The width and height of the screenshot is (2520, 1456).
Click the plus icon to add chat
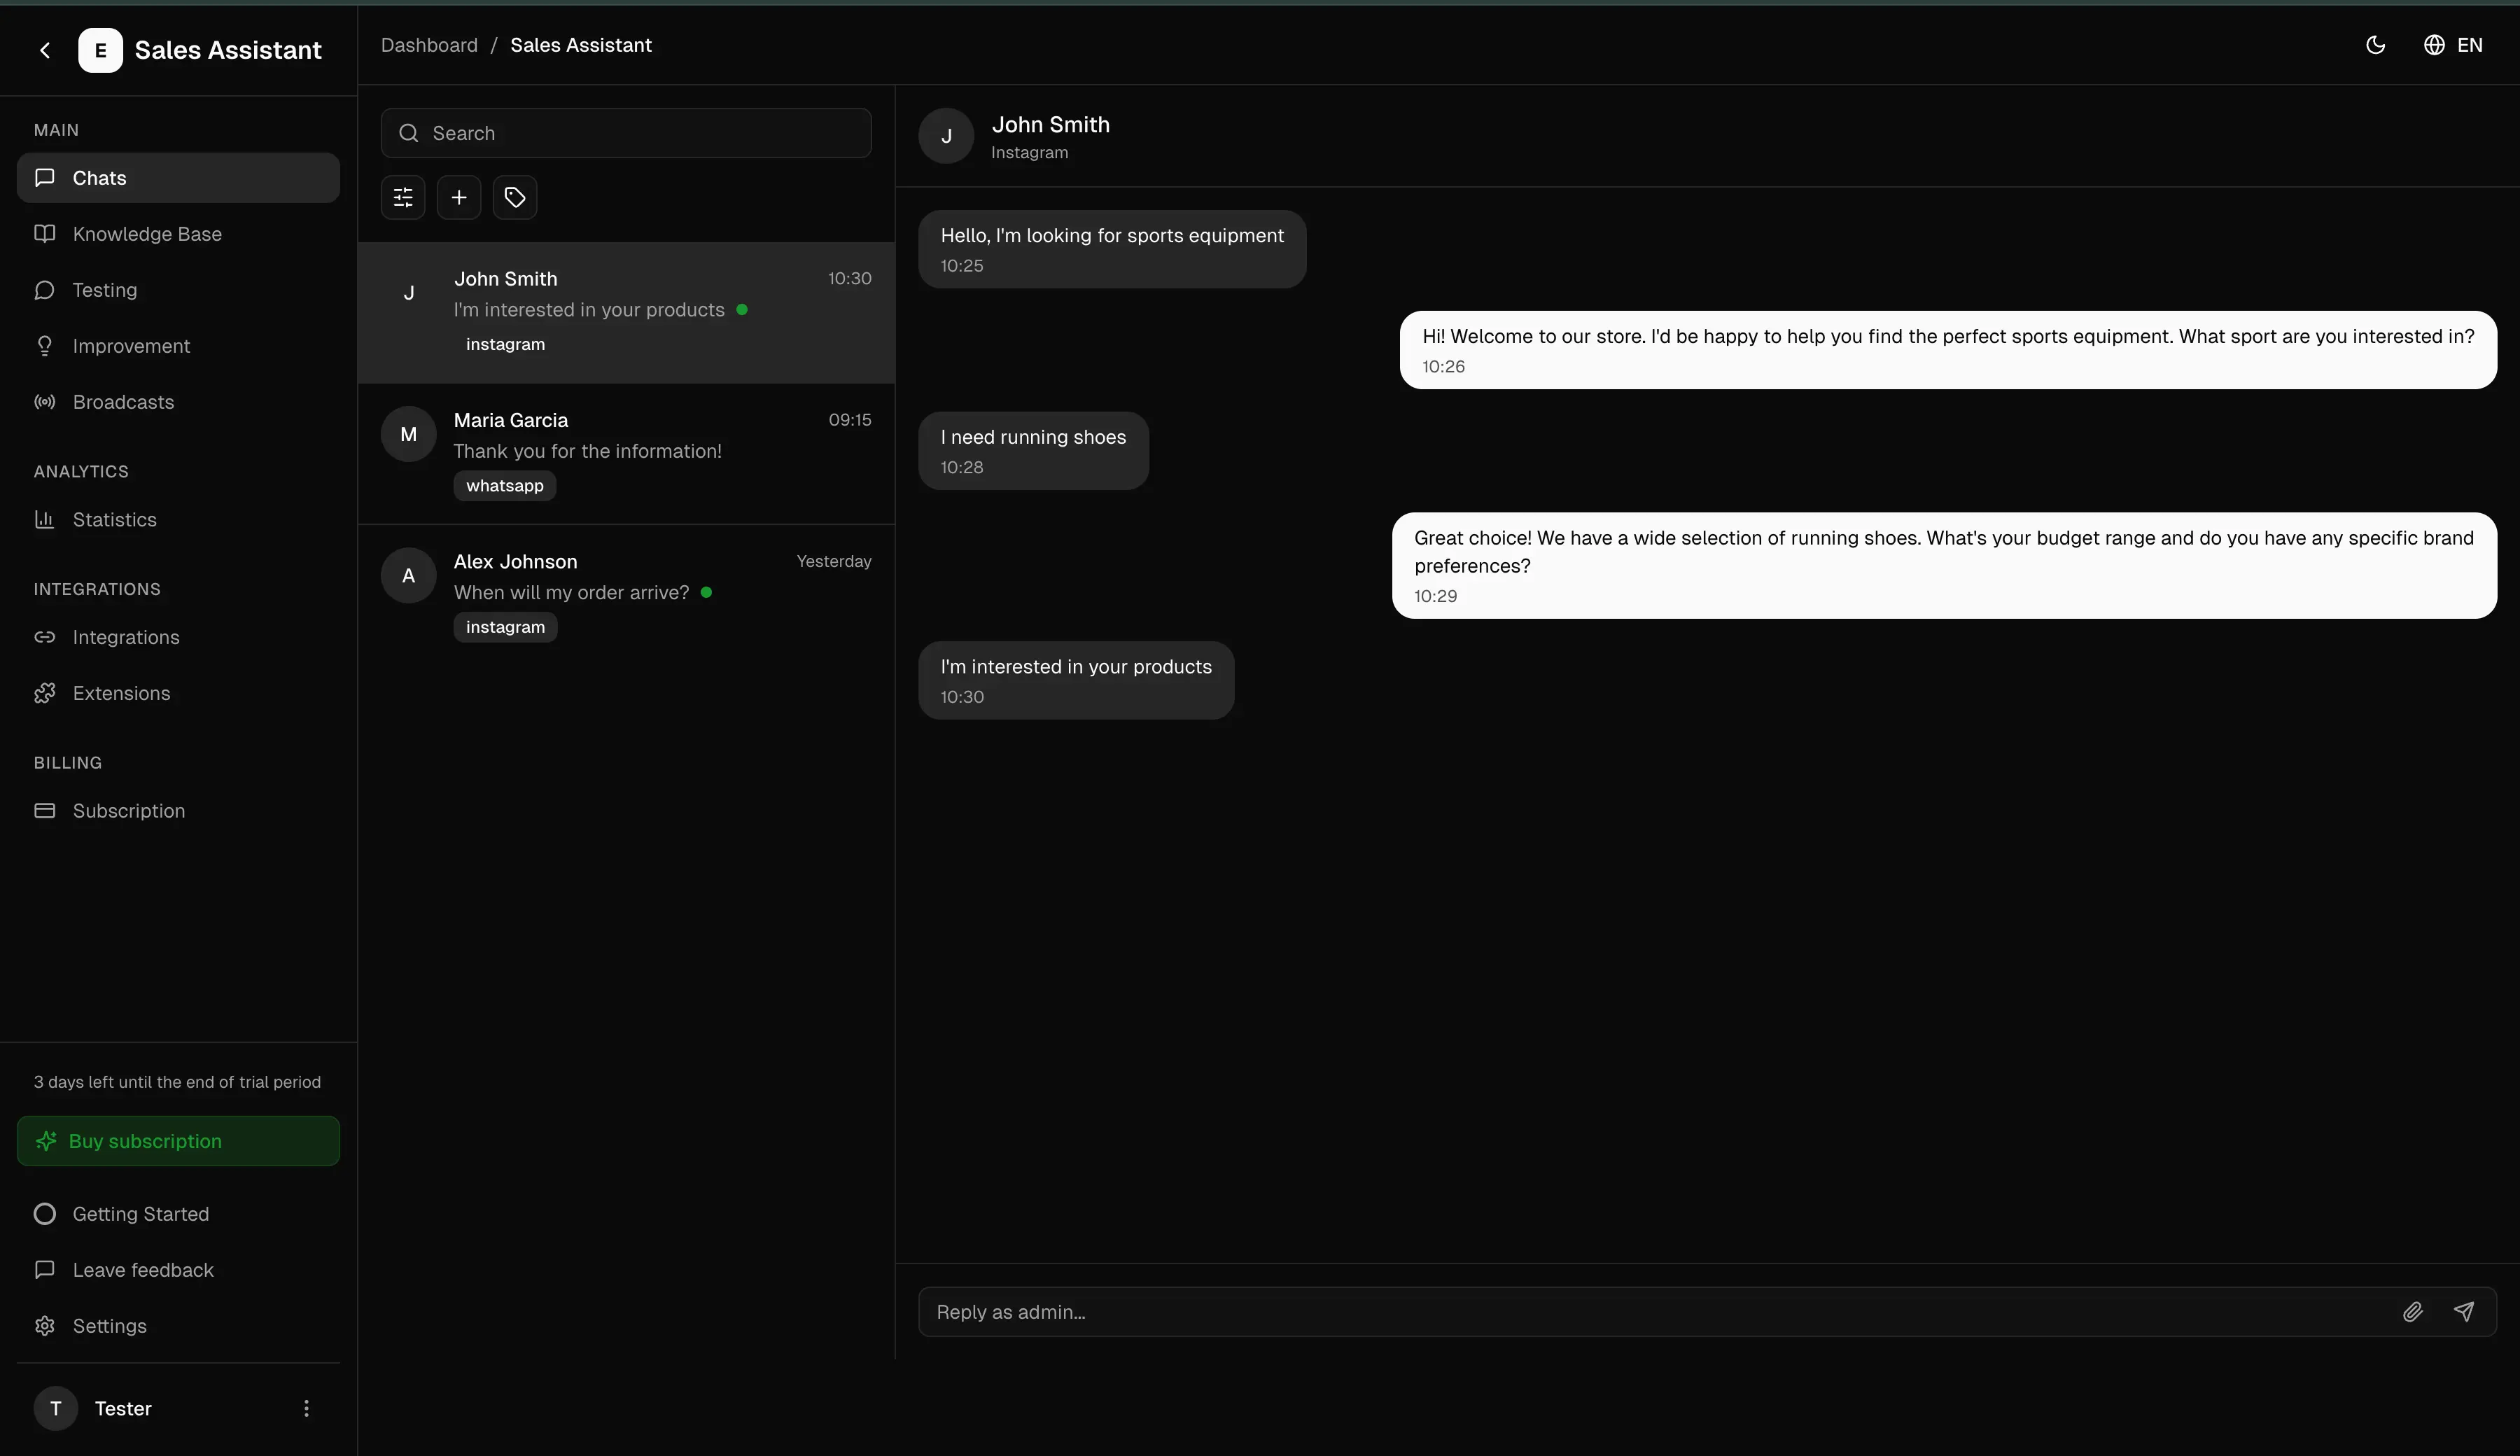(x=459, y=197)
